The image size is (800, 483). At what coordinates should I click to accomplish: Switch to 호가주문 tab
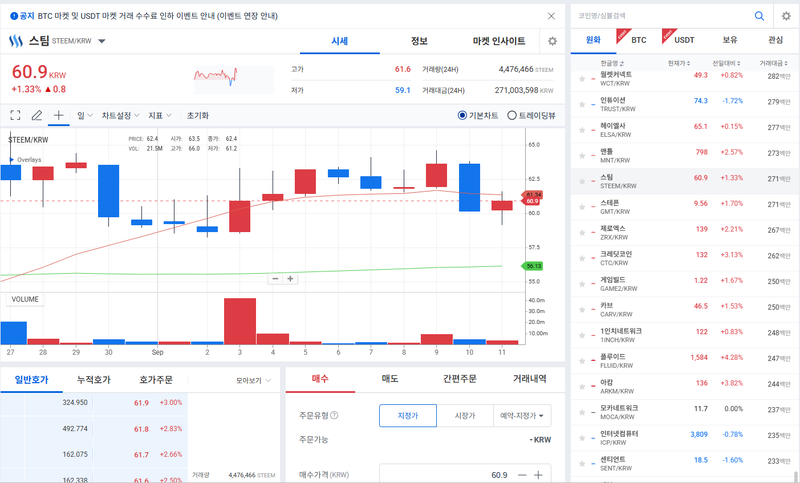tap(156, 380)
